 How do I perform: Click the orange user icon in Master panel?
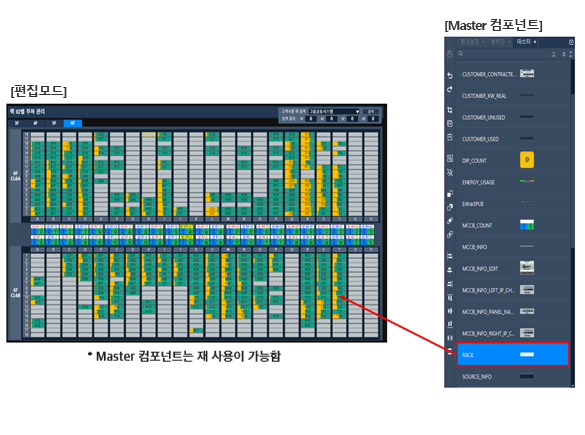554,54
